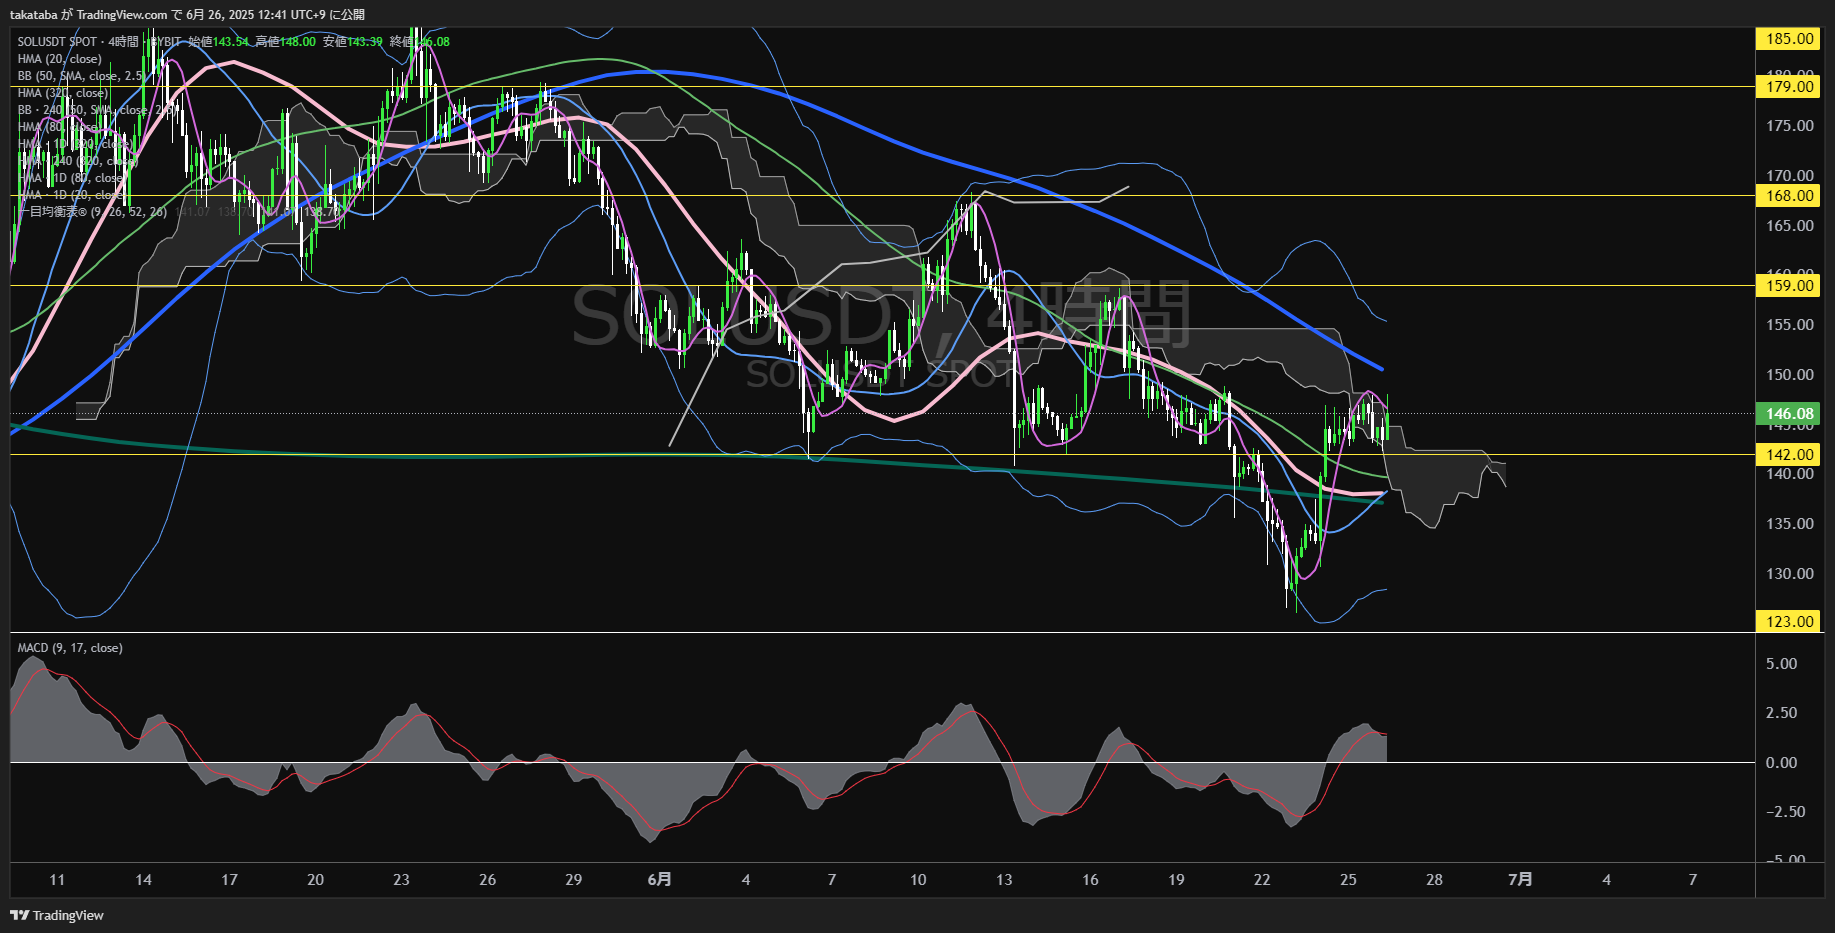
Task: Click the 150.00 price axis value
Action: point(1790,375)
